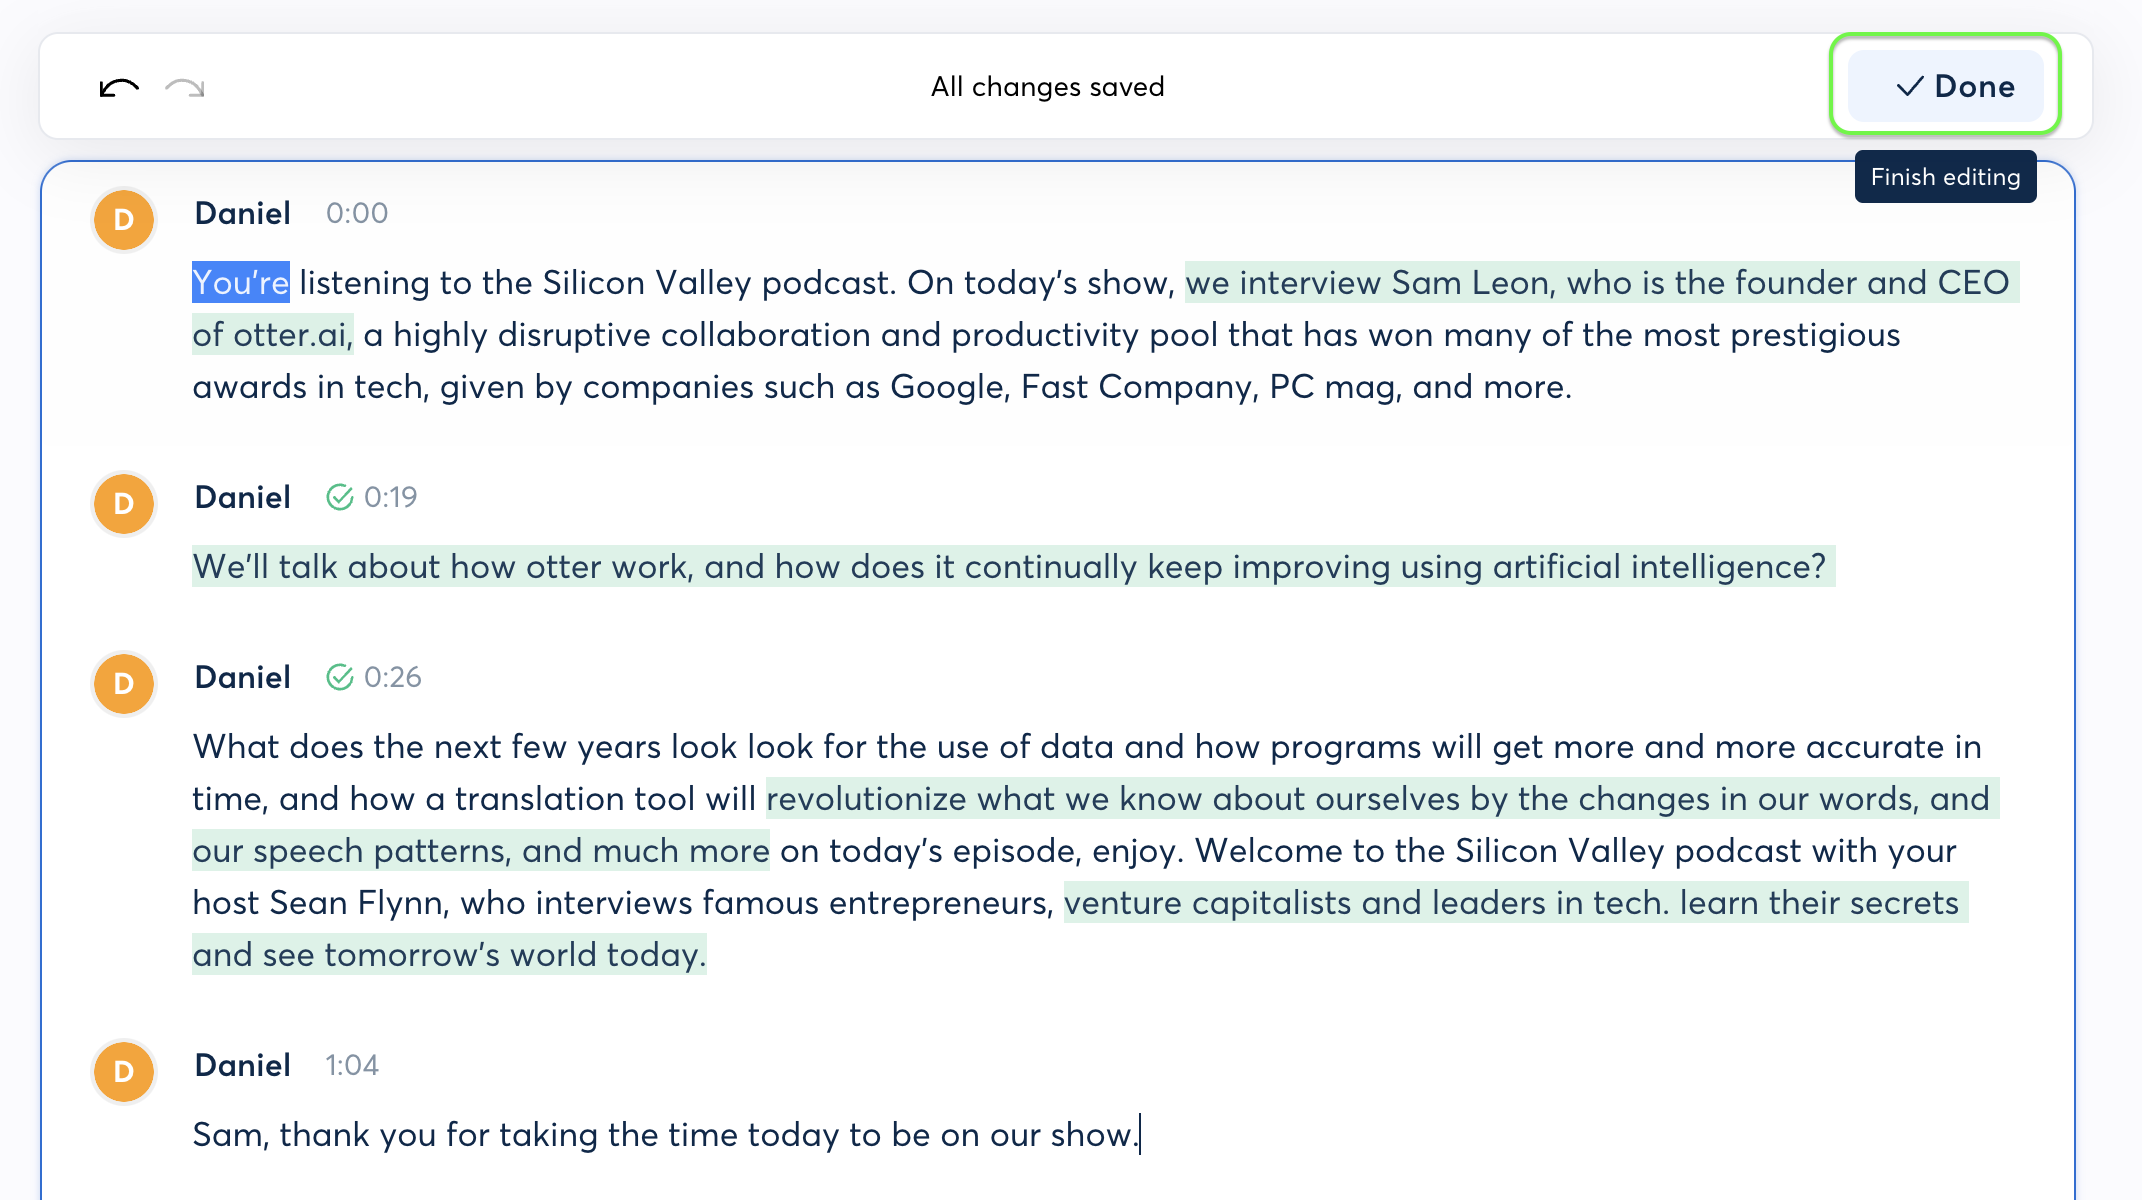Click the checkmark icon inside the Done button
Screen dimensions: 2142x1200
pos(1909,86)
